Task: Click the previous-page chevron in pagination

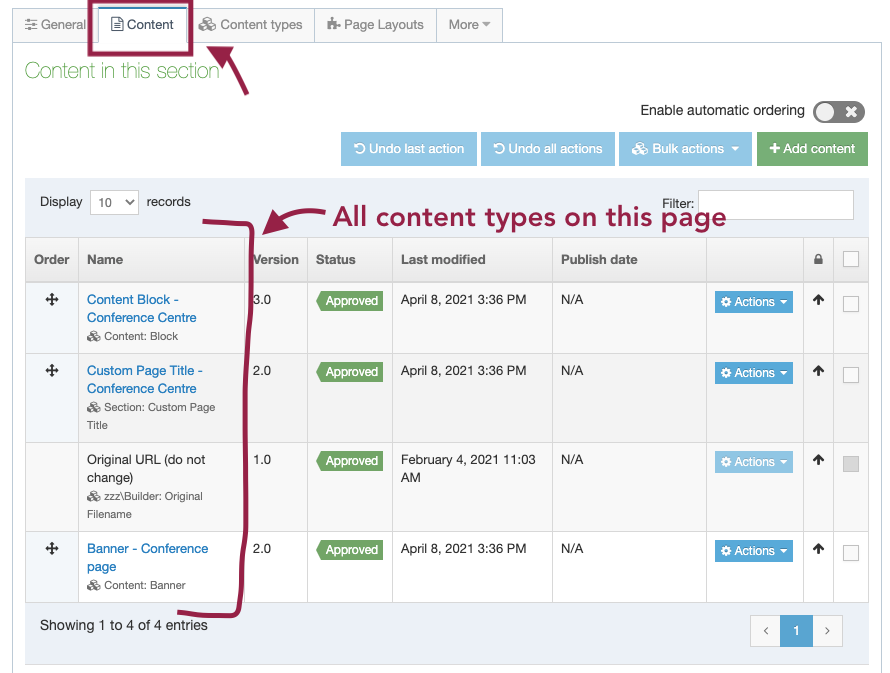Action: tap(765, 631)
